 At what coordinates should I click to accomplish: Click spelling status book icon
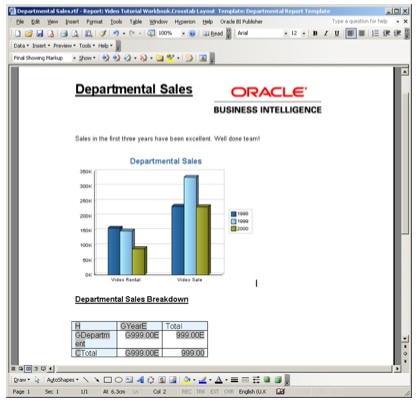pos(280,391)
